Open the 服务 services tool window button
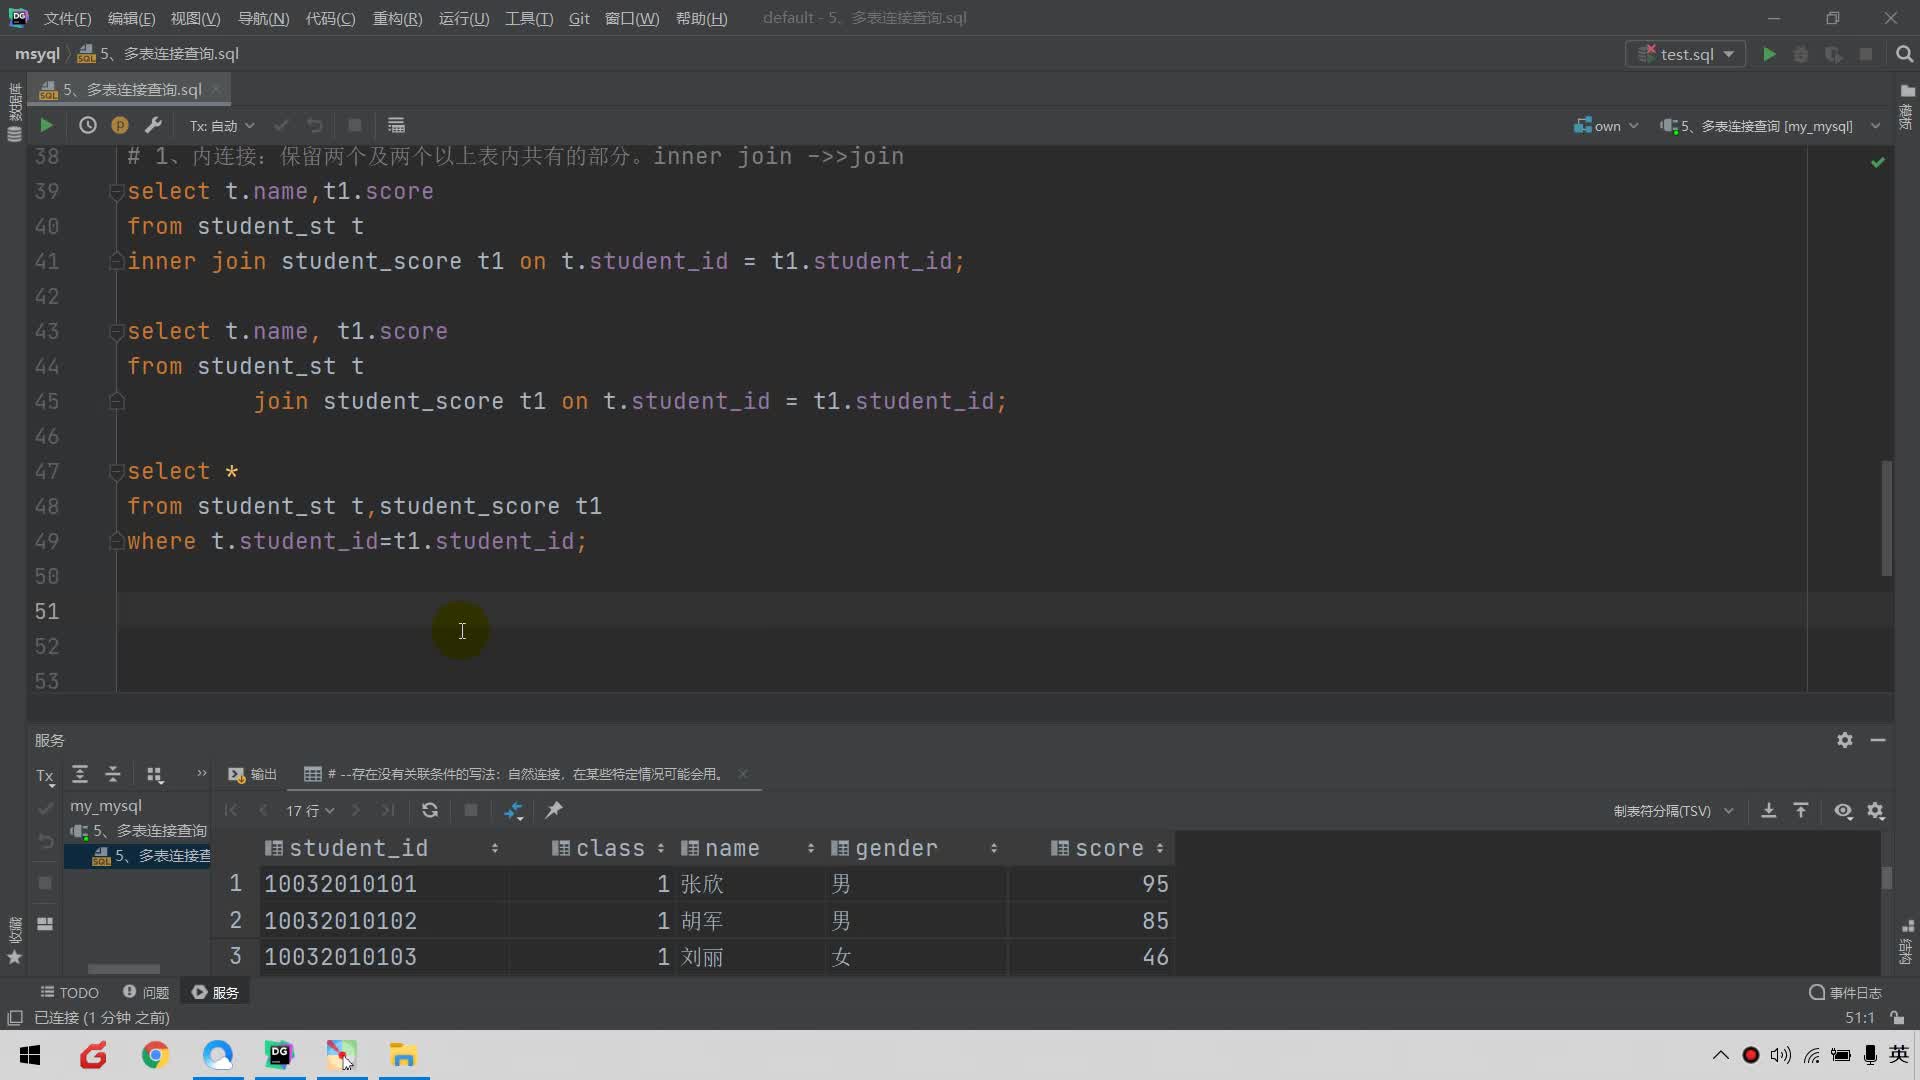Screen dimensions: 1920x1080 point(215,992)
